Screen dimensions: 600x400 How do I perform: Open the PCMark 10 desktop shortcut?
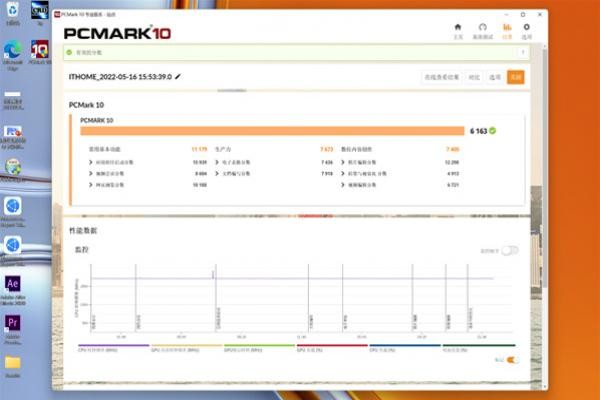[x=40, y=52]
